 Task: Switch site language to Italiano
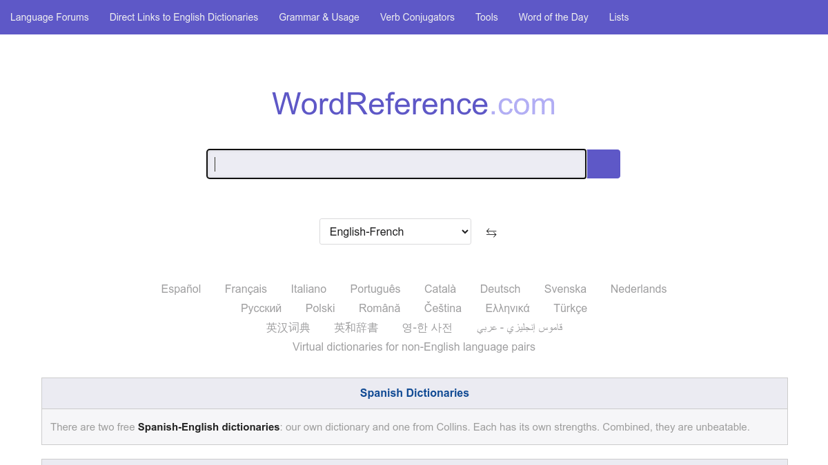click(308, 289)
